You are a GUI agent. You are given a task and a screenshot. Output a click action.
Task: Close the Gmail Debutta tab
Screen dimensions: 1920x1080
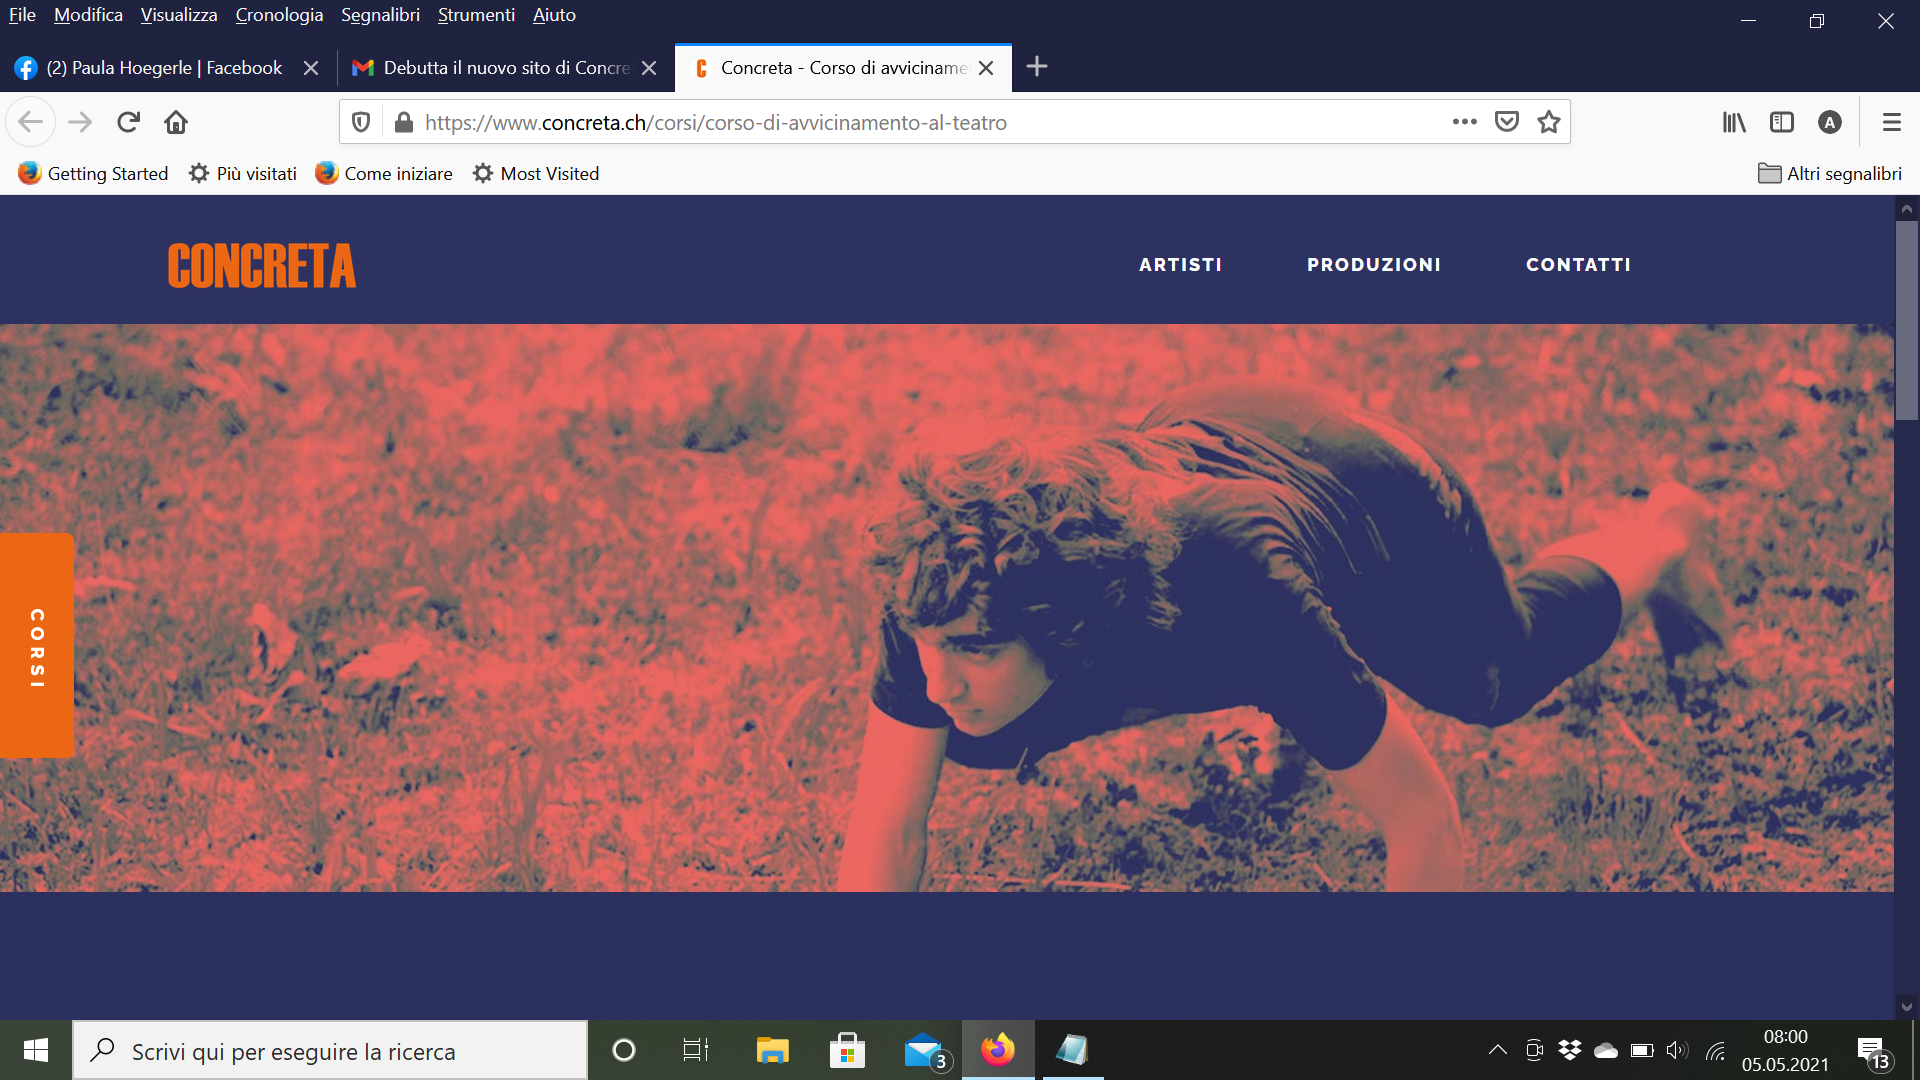click(649, 68)
